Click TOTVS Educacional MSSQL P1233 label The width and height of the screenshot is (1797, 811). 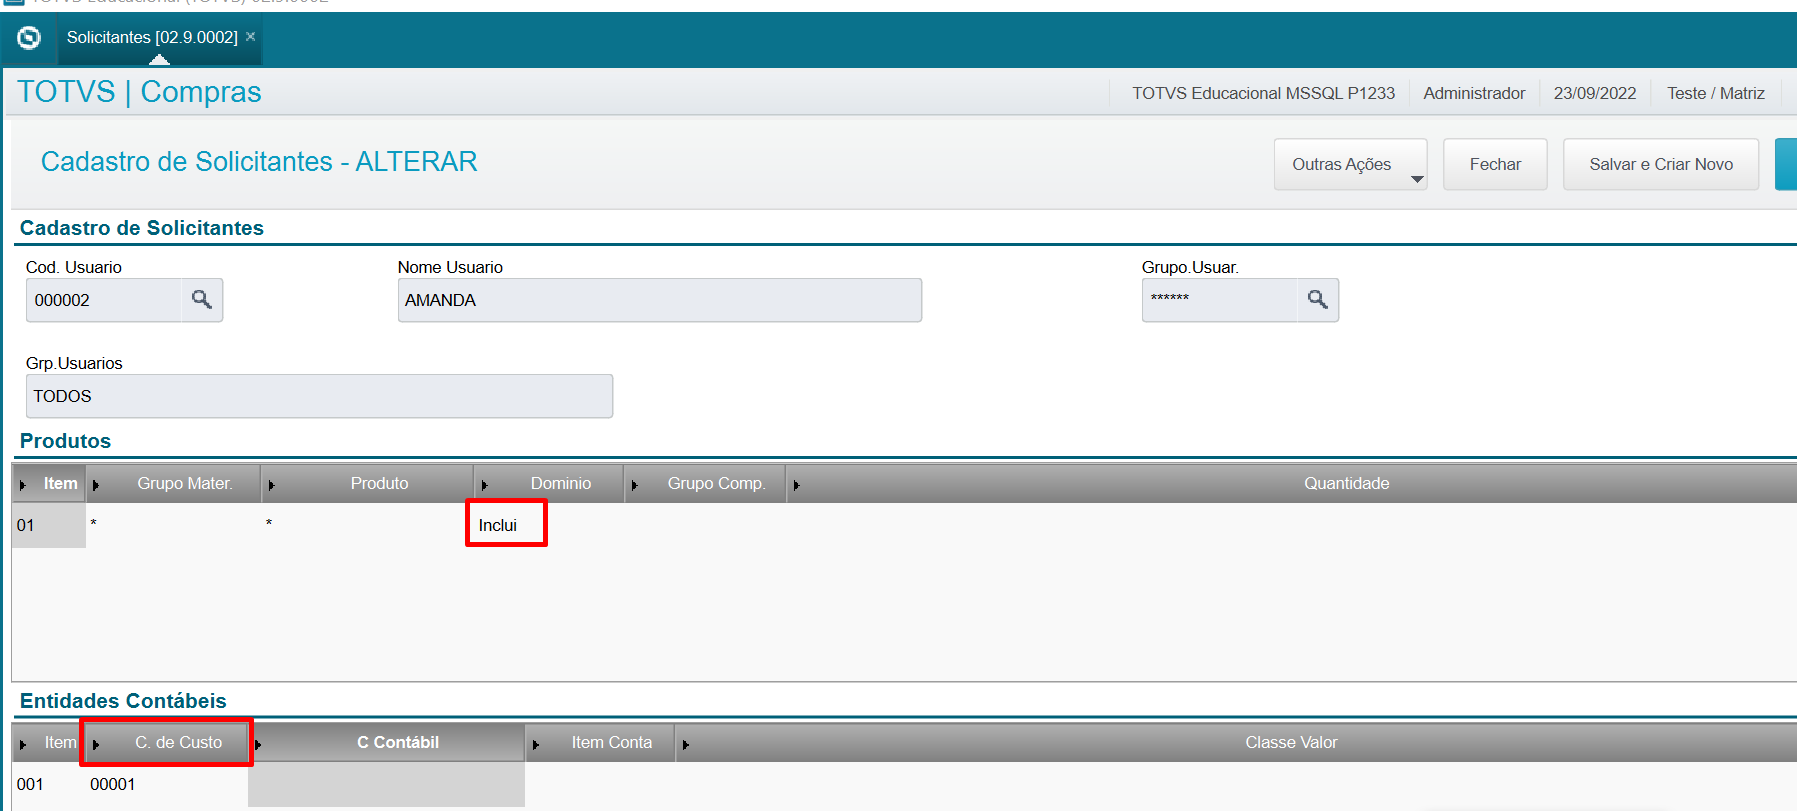[x=1263, y=93]
